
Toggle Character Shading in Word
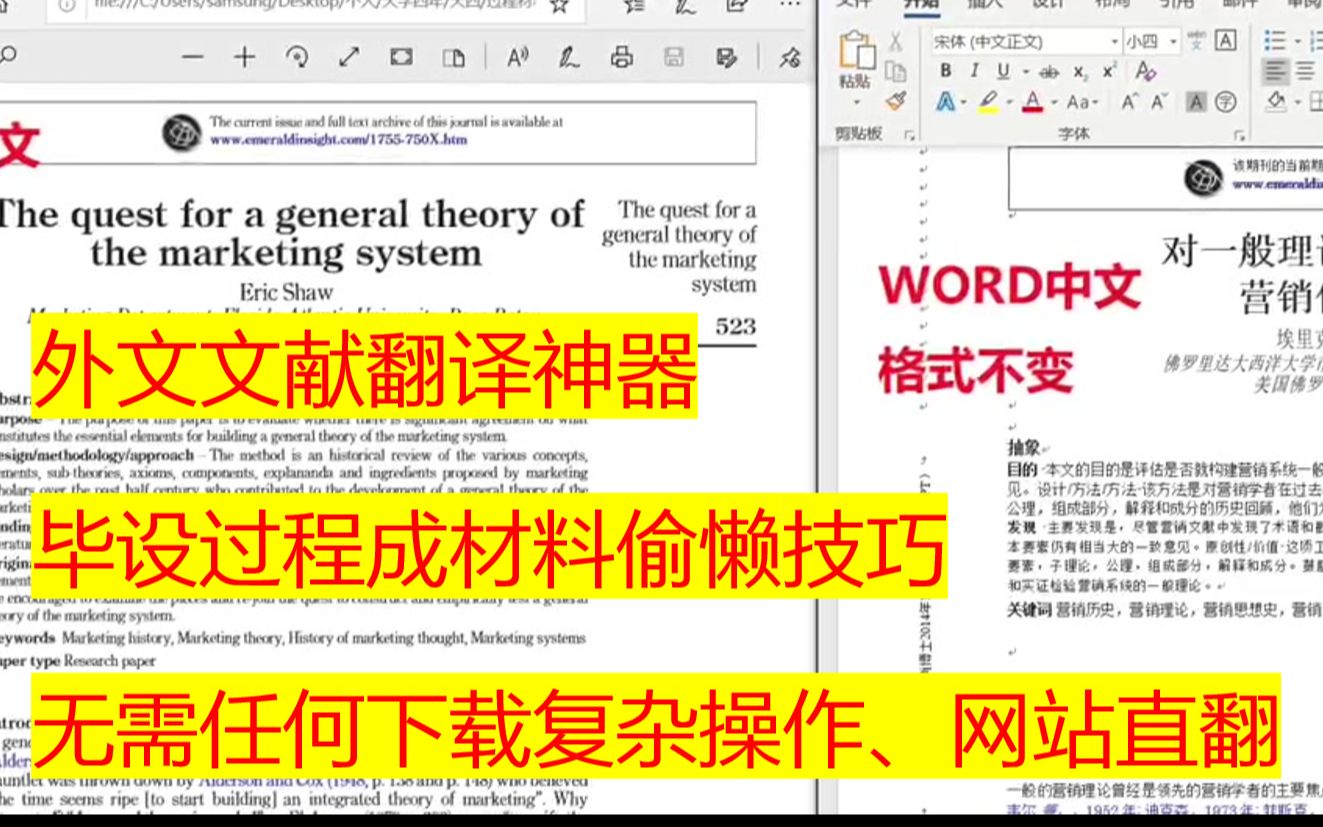pyautogui.click(x=1196, y=102)
